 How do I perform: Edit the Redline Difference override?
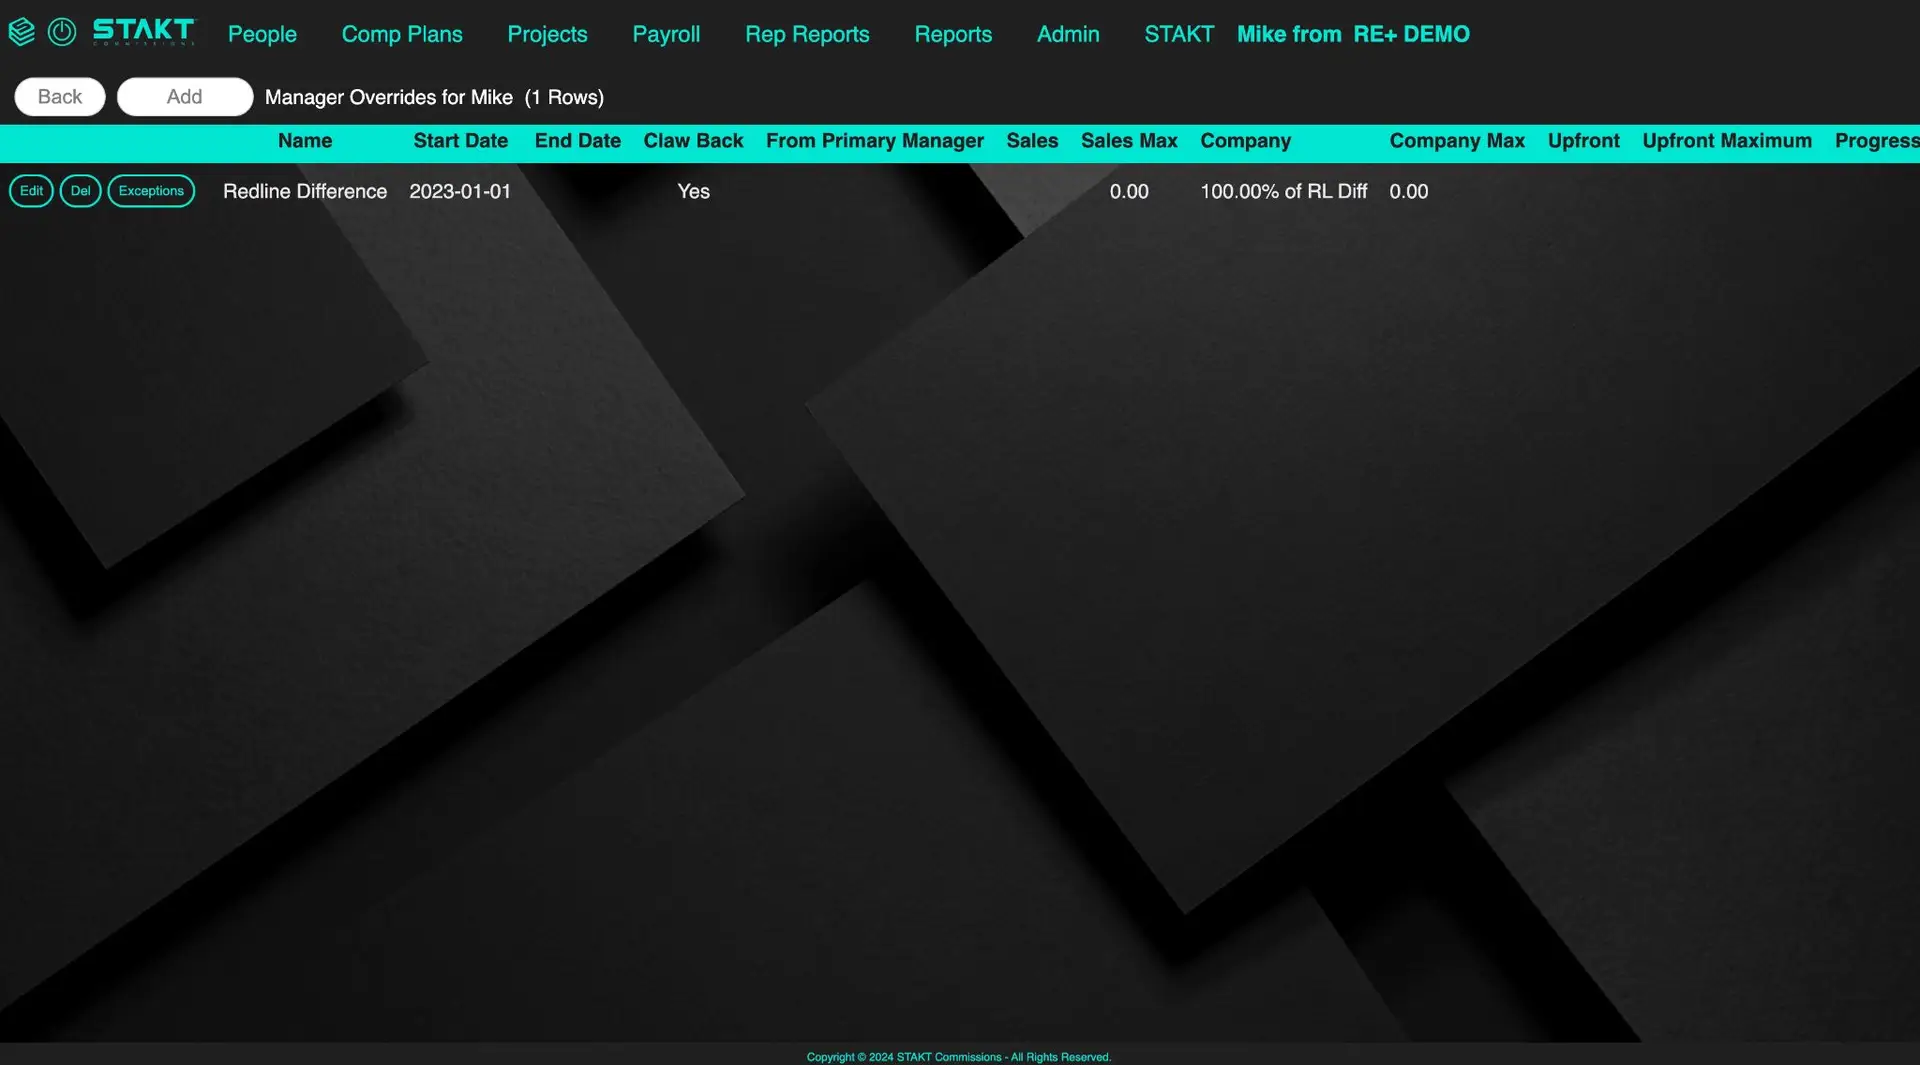point(31,191)
